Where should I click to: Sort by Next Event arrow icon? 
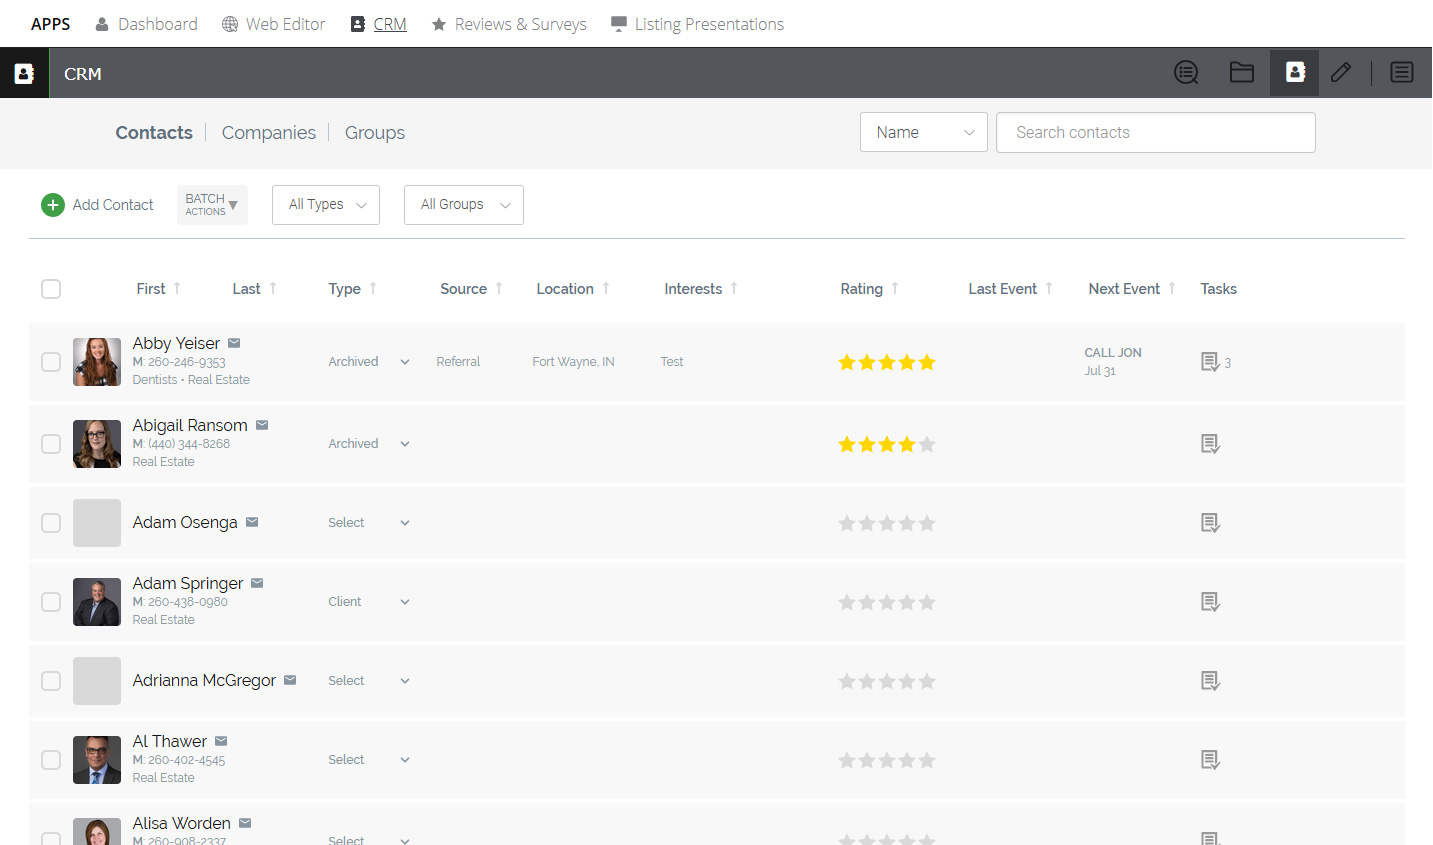(x=1172, y=288)
